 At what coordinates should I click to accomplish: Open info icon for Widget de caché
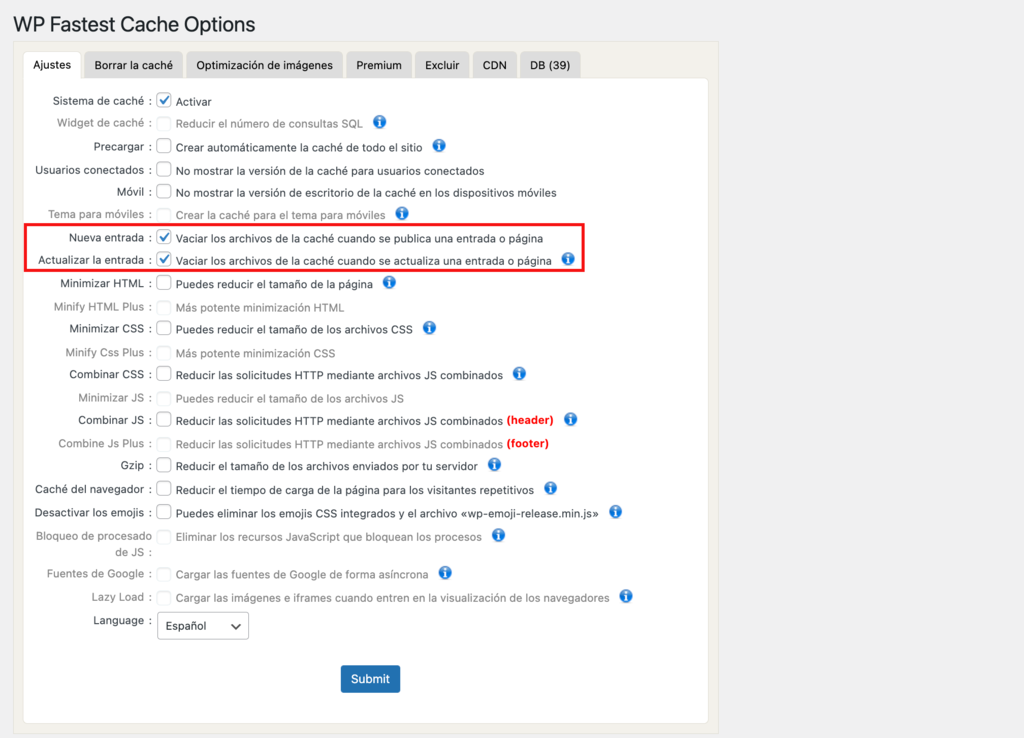[379, 122]
